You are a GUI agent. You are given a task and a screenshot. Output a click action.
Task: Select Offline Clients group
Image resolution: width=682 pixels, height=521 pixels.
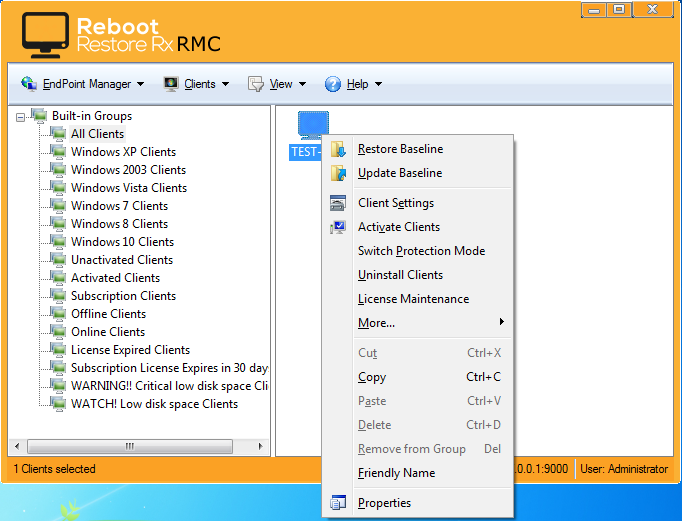click(108, 314)
